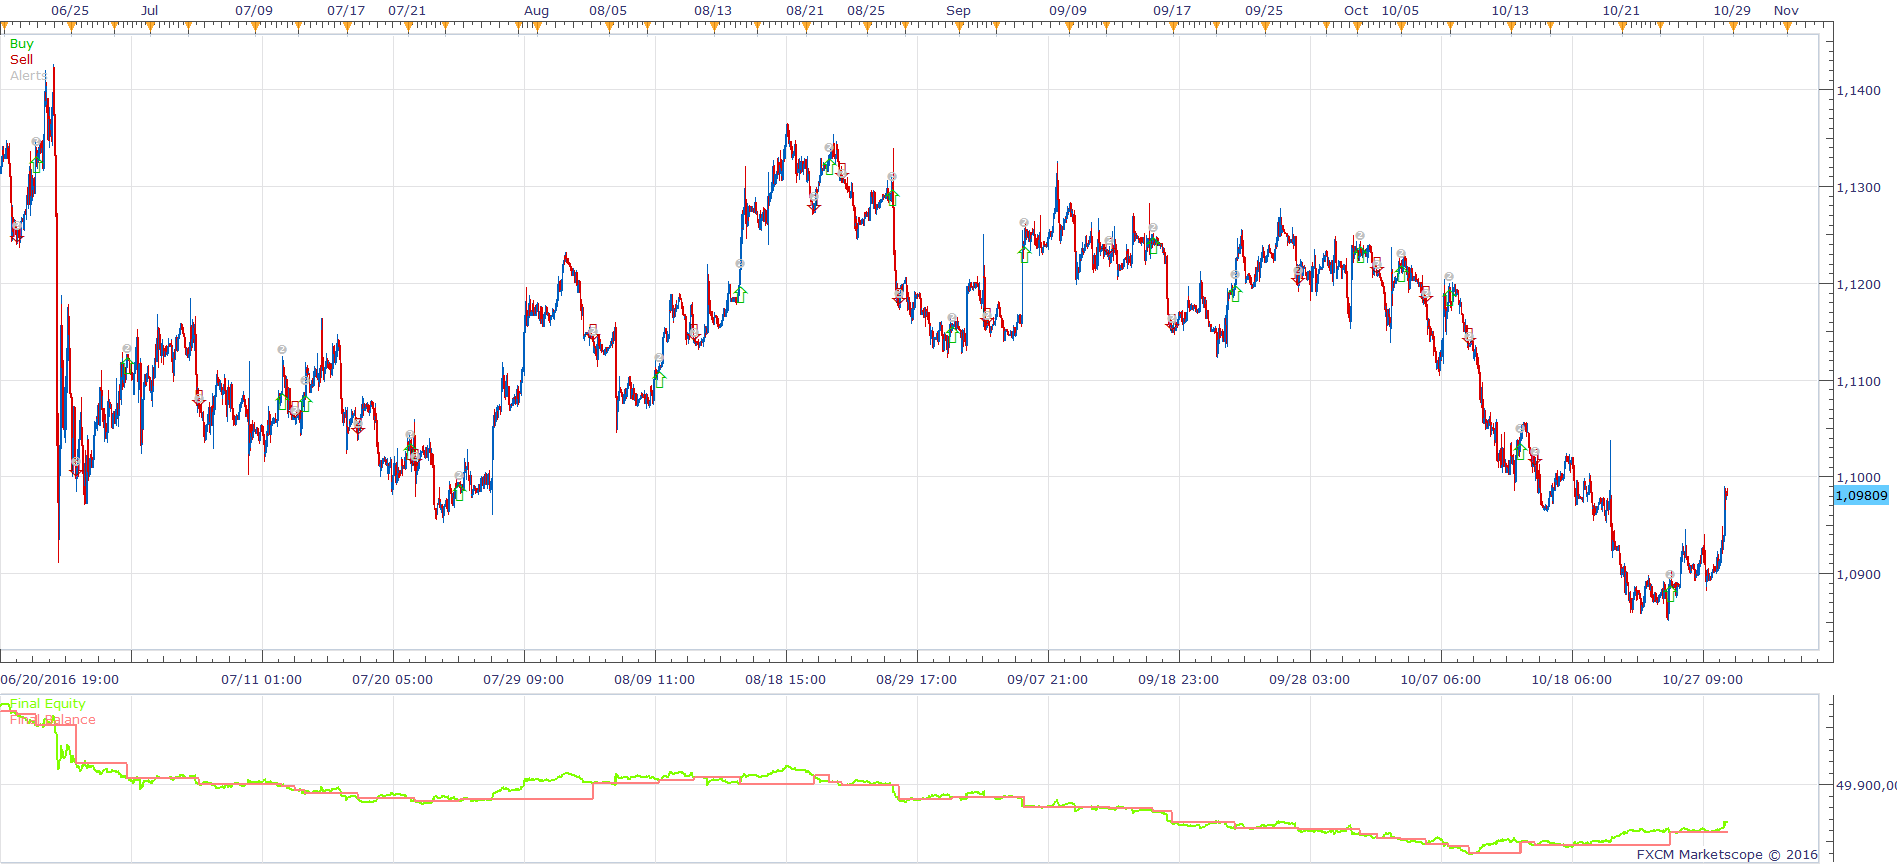Click the orange marker under the Nov label

coord(1786,27)
